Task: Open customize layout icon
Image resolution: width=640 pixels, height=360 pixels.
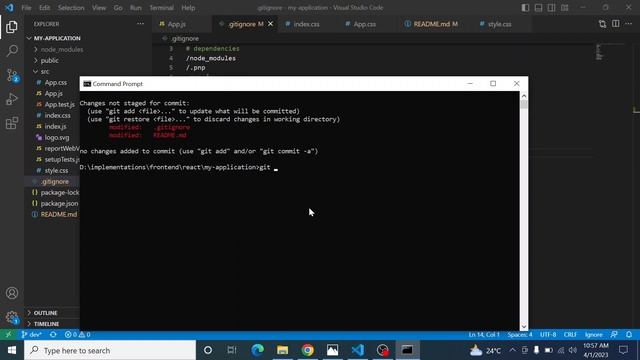Action: (564, 8)
